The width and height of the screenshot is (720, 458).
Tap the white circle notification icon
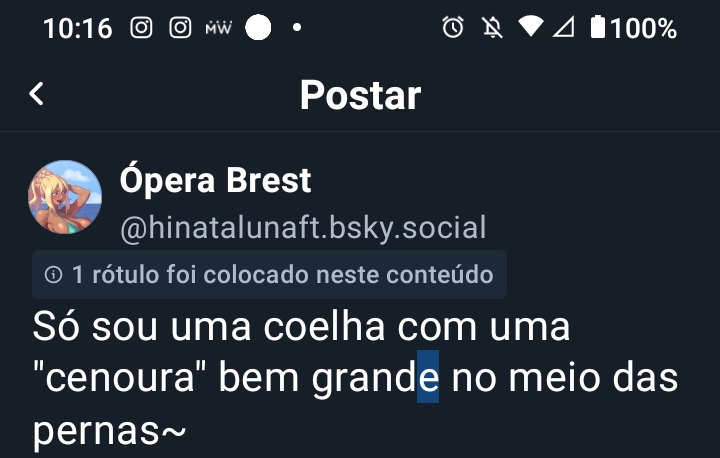258,28
